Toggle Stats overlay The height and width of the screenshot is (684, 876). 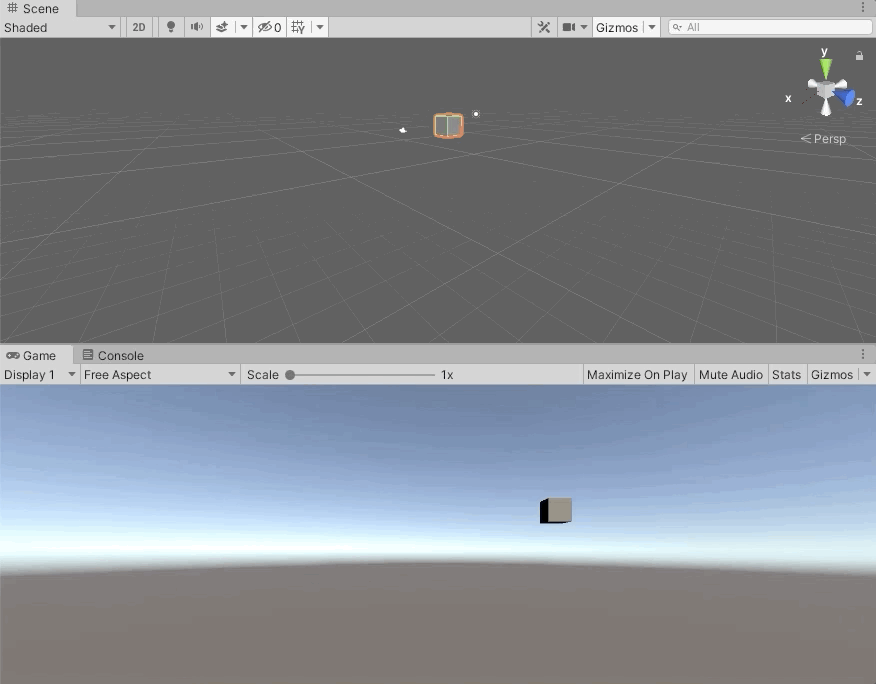[786, 374]
